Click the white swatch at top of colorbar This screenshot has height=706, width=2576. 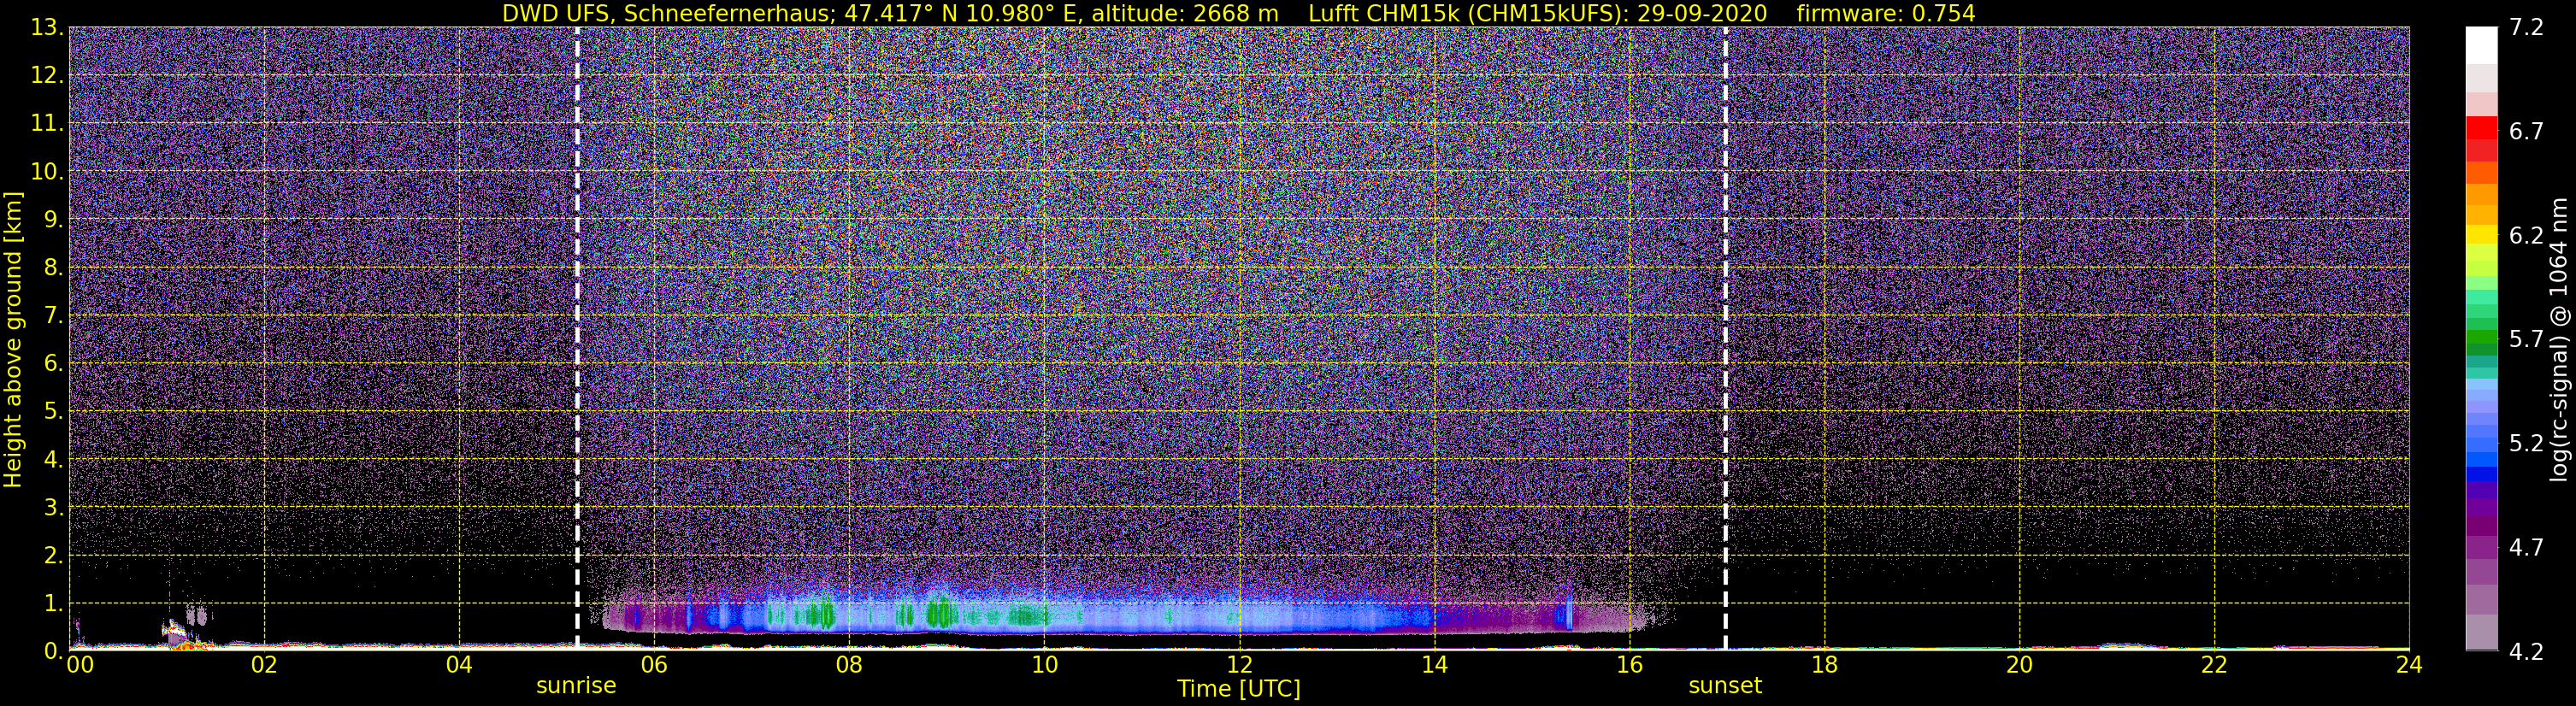tap(2481, 45)
